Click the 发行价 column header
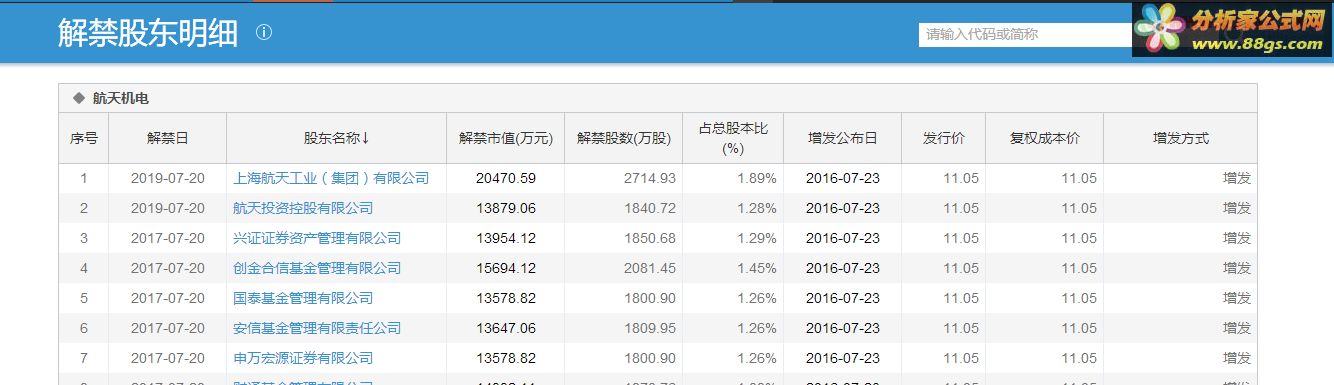This screenshot has width=1334, height=385. pyautogui.click(x=943, y=138)
